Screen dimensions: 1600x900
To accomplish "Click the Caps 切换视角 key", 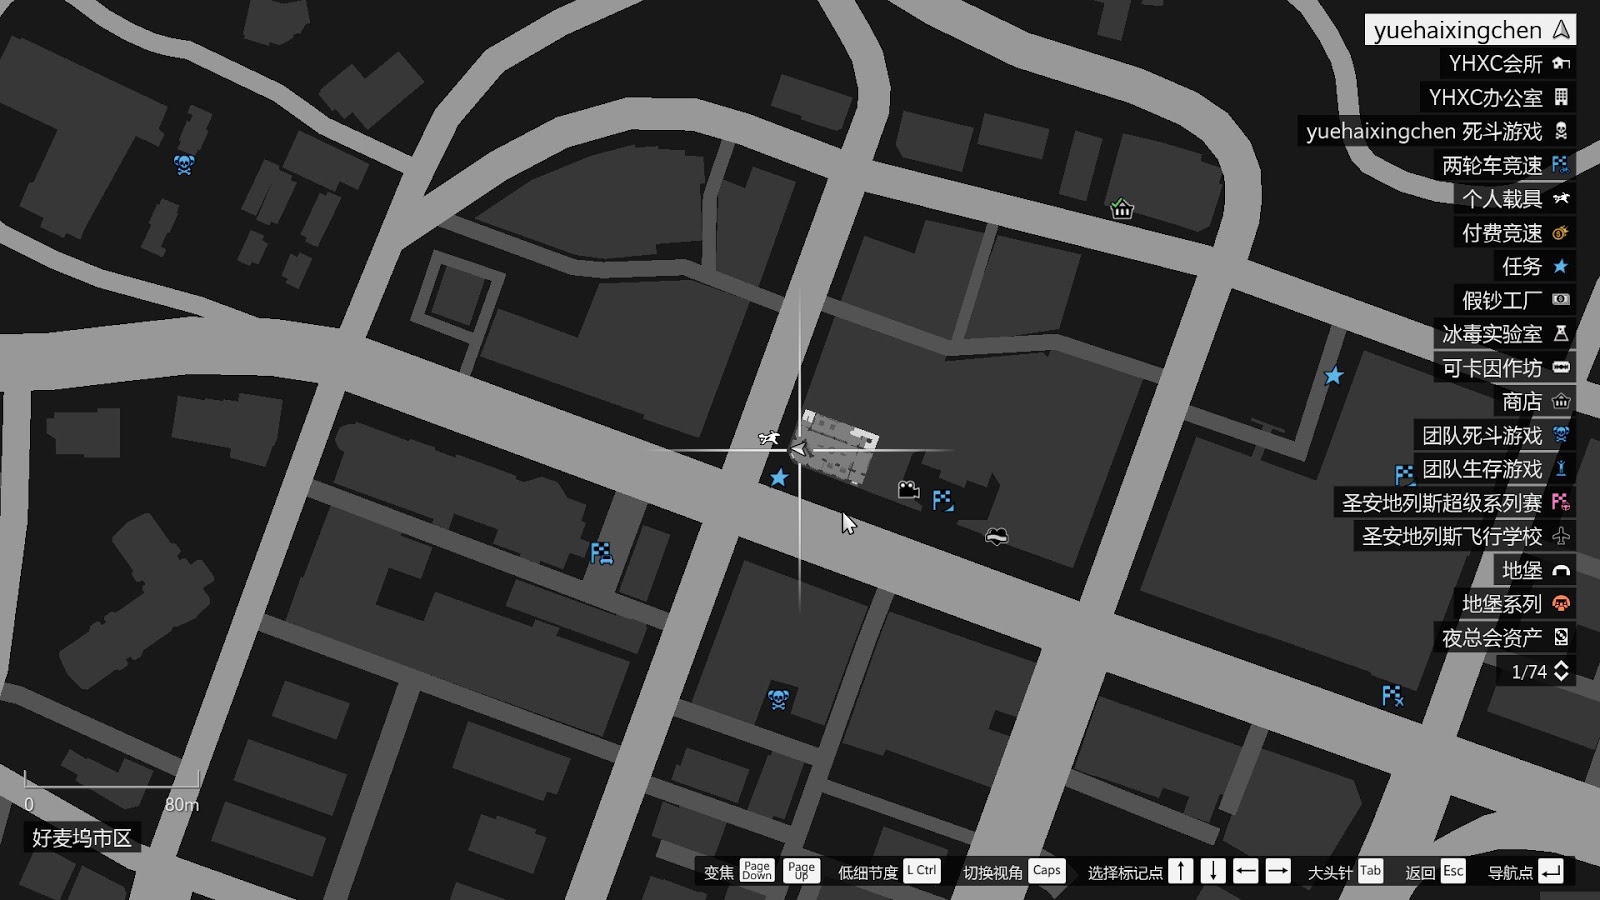I will pos(1046,871).
